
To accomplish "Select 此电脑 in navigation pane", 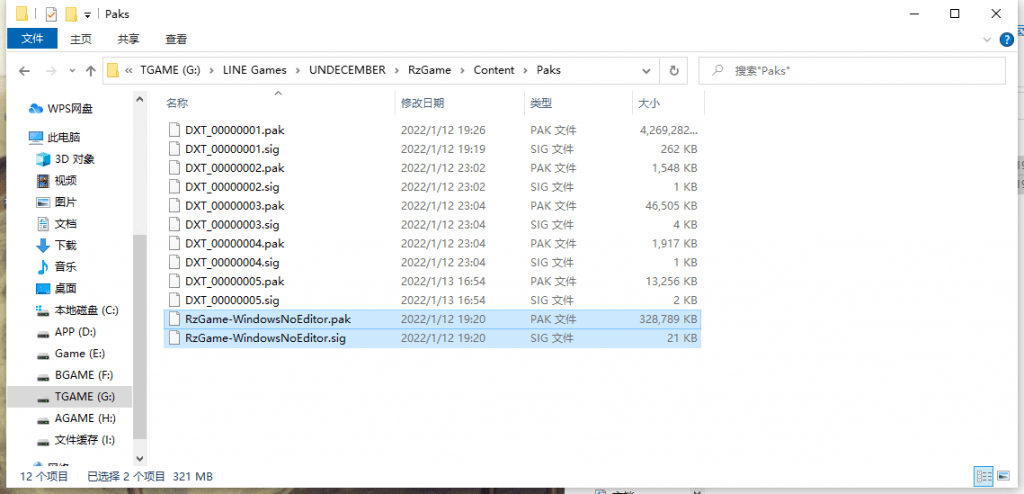I will pyautogui.click(x=64, y=137).
